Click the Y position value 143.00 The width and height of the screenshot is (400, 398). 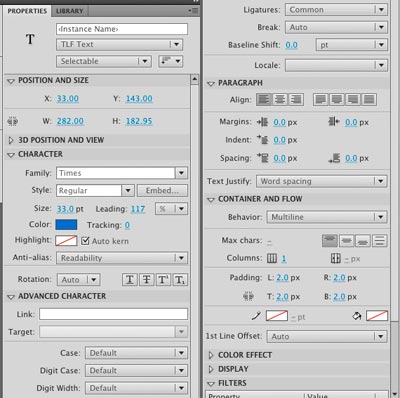coord(139,99)
